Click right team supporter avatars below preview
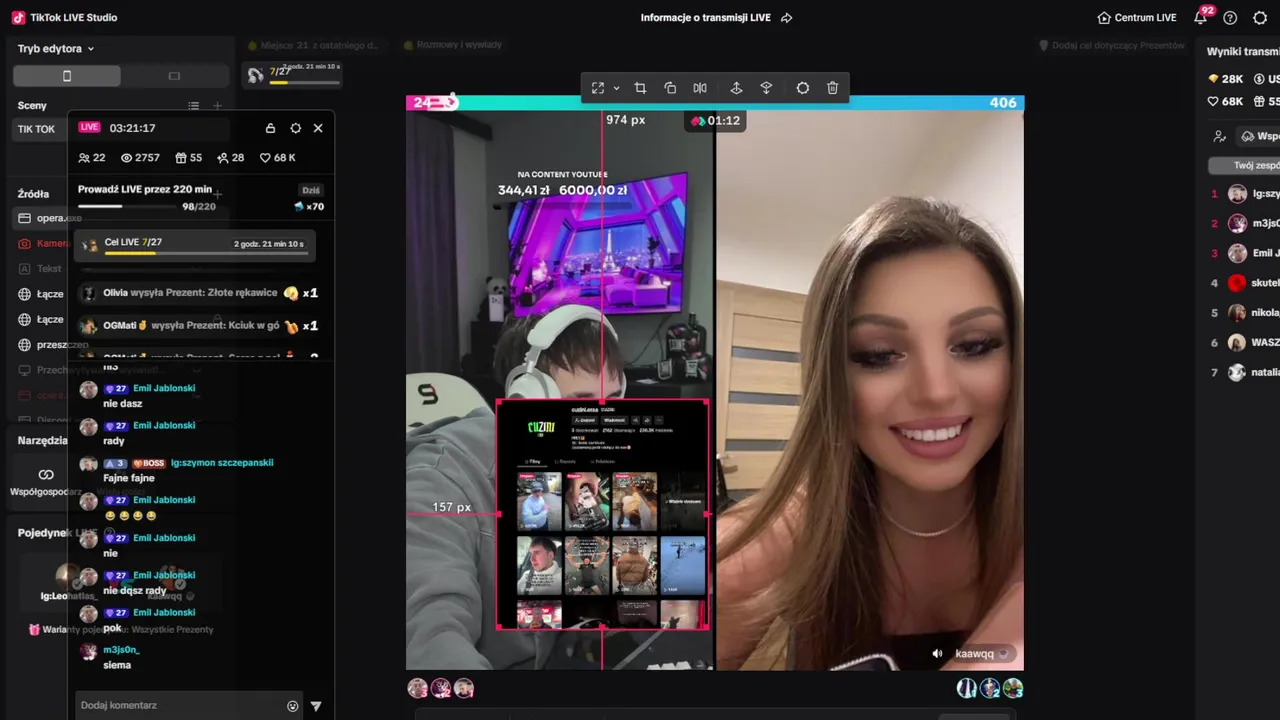 coord(989,688)
